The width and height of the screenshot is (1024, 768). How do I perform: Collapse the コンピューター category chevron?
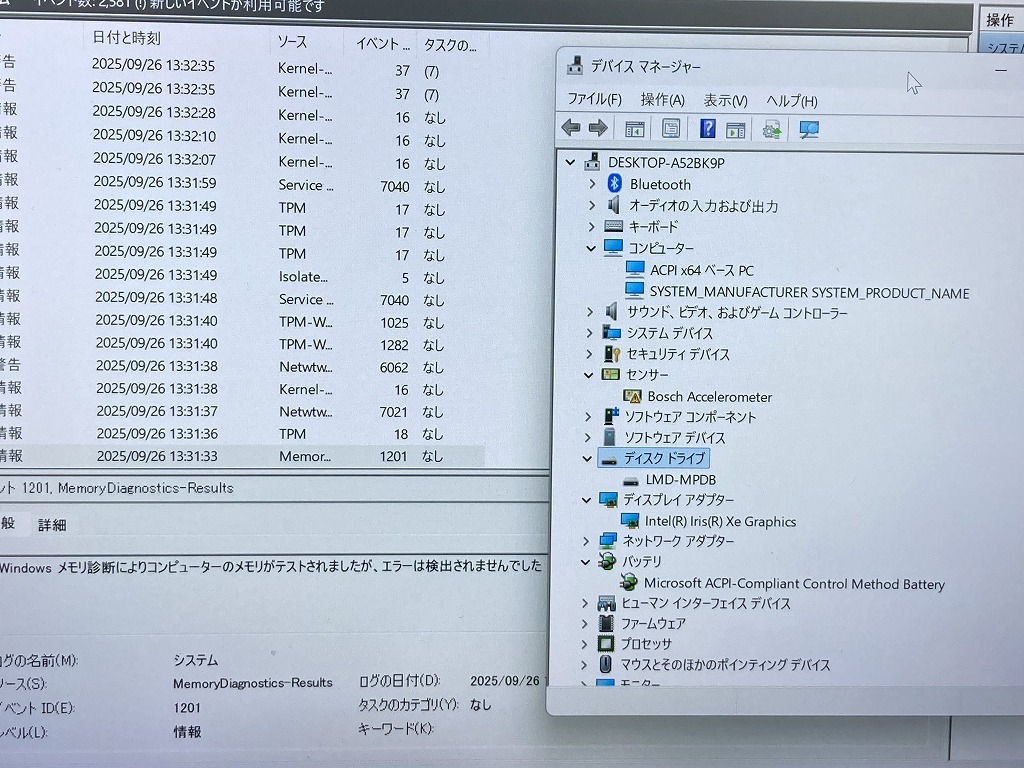coord(591,248)
